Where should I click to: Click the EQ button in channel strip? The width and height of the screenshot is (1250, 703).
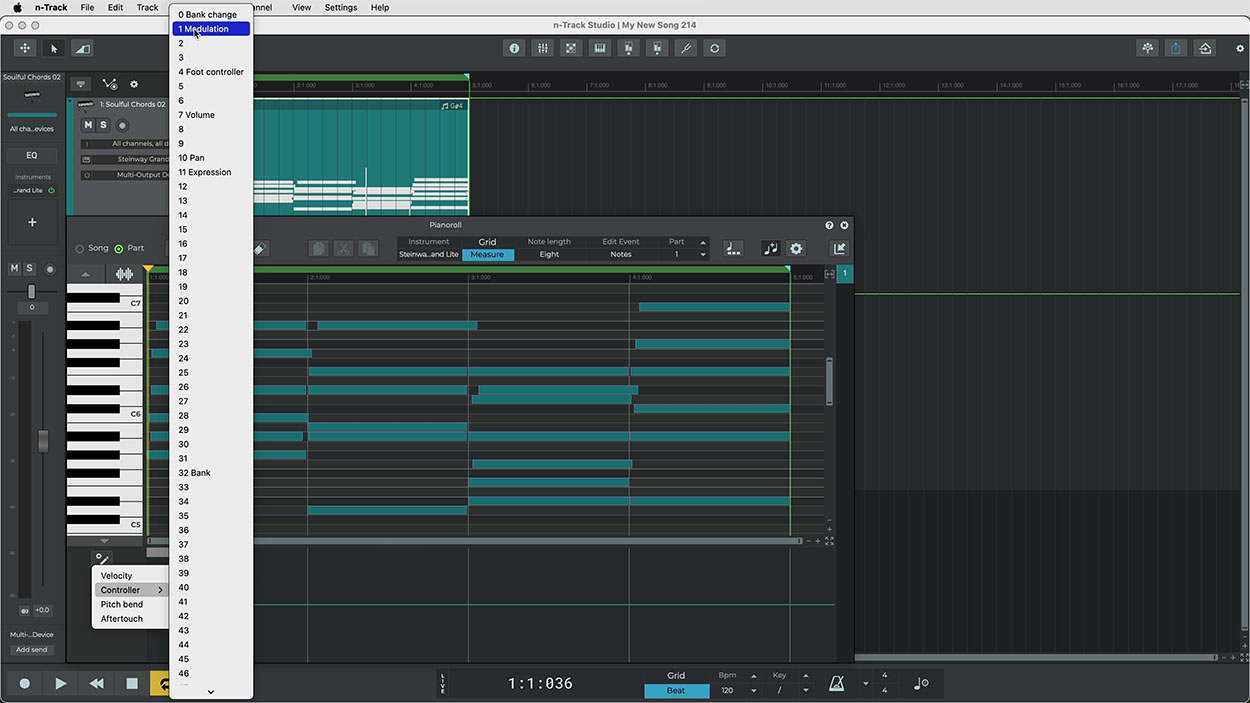pos(31,155)
